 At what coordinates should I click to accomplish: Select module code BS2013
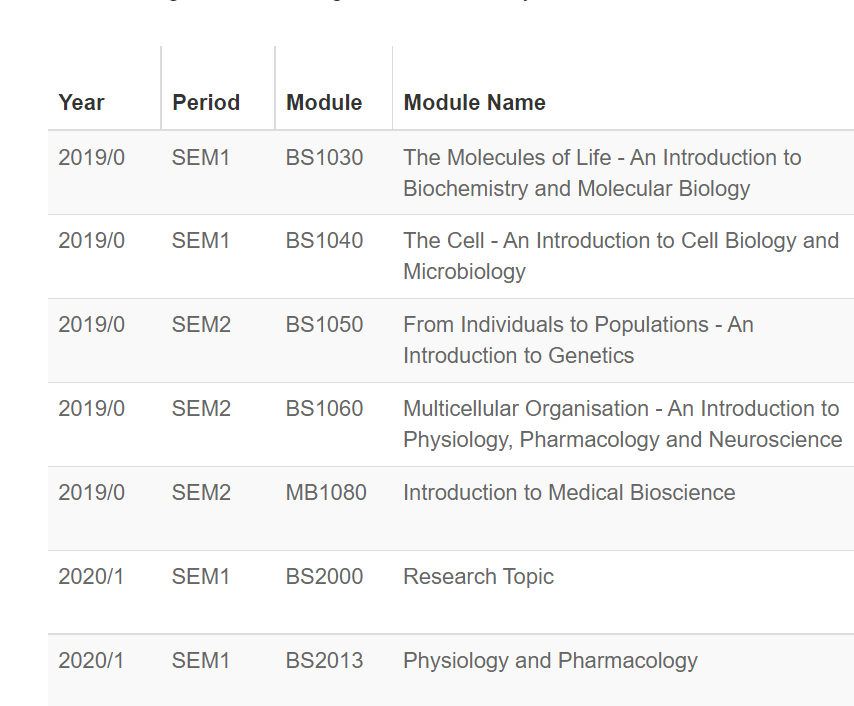pos(324,661)
